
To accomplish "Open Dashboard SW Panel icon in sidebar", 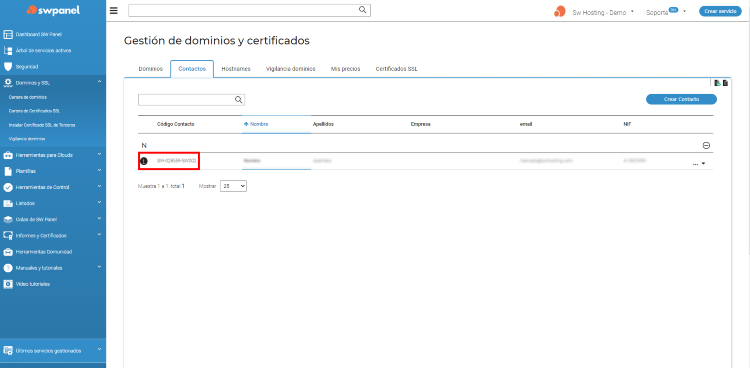I will pos(7,34).
